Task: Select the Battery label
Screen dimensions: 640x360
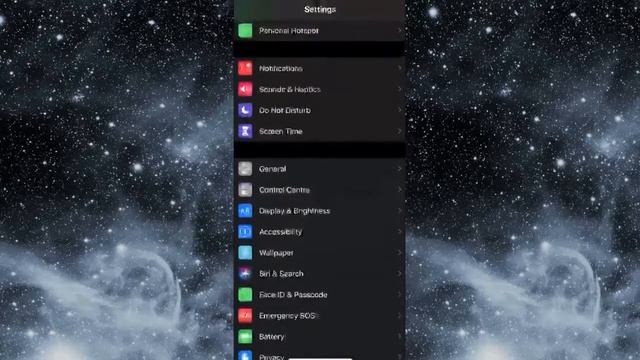Action: [x=271, y=337]
